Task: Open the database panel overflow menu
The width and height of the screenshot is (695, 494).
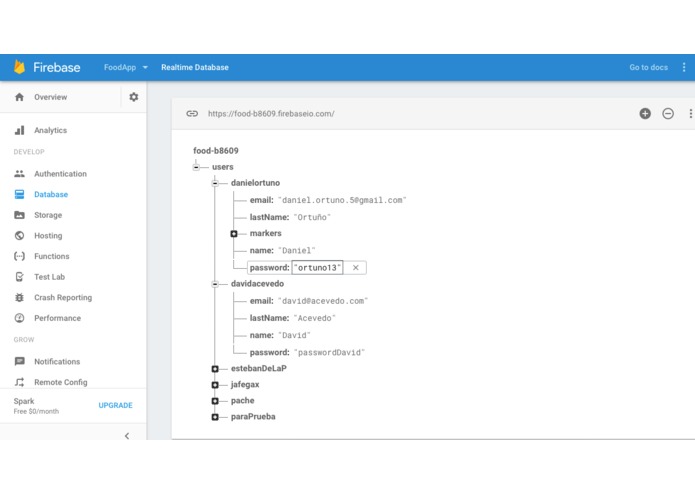Action: click(690, 113)
